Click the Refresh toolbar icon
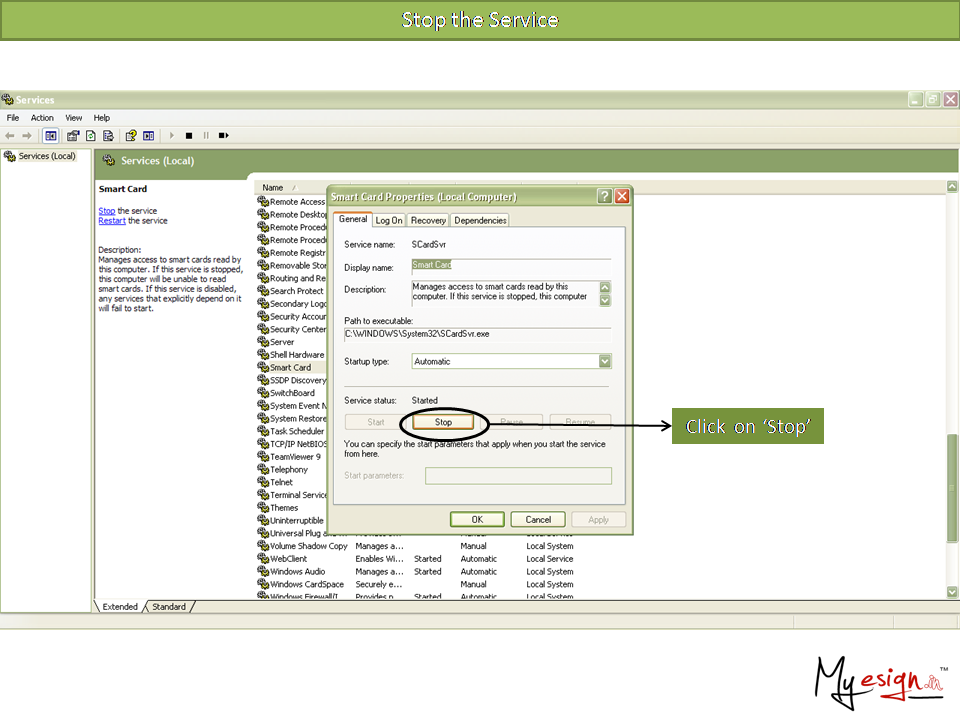Image resolution: width=960 pixels, height=720 pixels. pyautogui.click(x=90, y=135)
